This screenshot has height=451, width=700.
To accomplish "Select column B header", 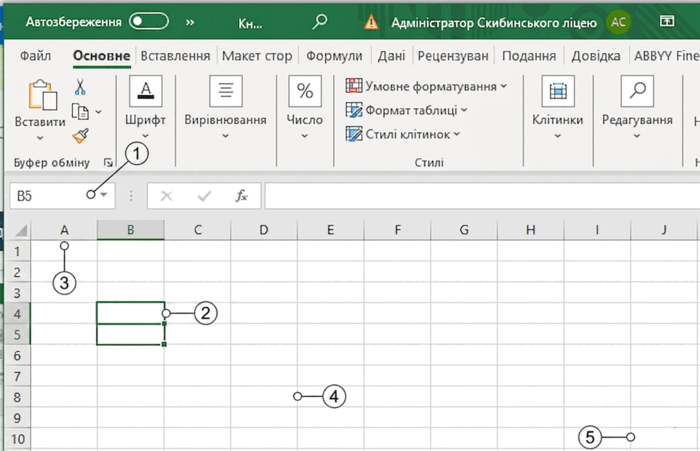I will (x=130, y=230).
